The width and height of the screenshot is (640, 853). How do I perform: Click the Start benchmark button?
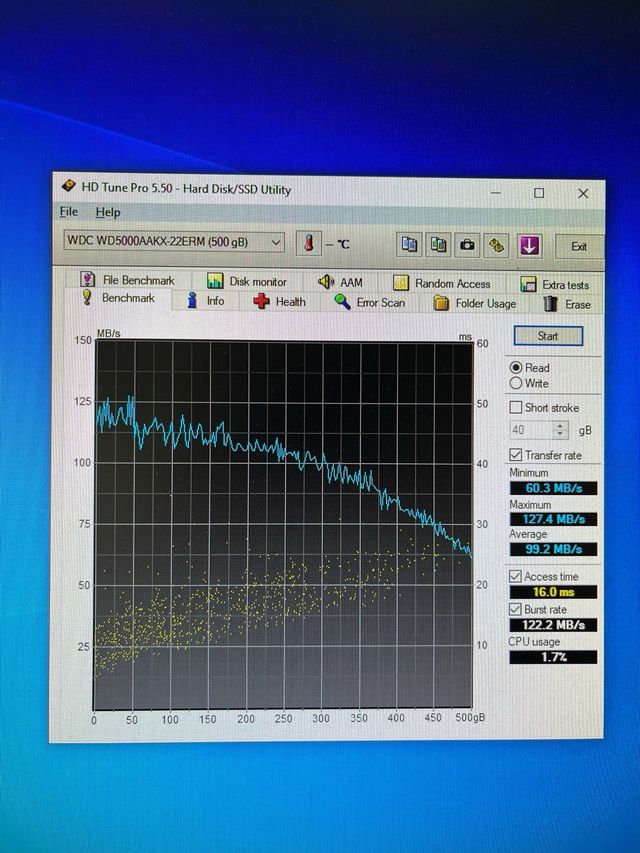[548, 336]
